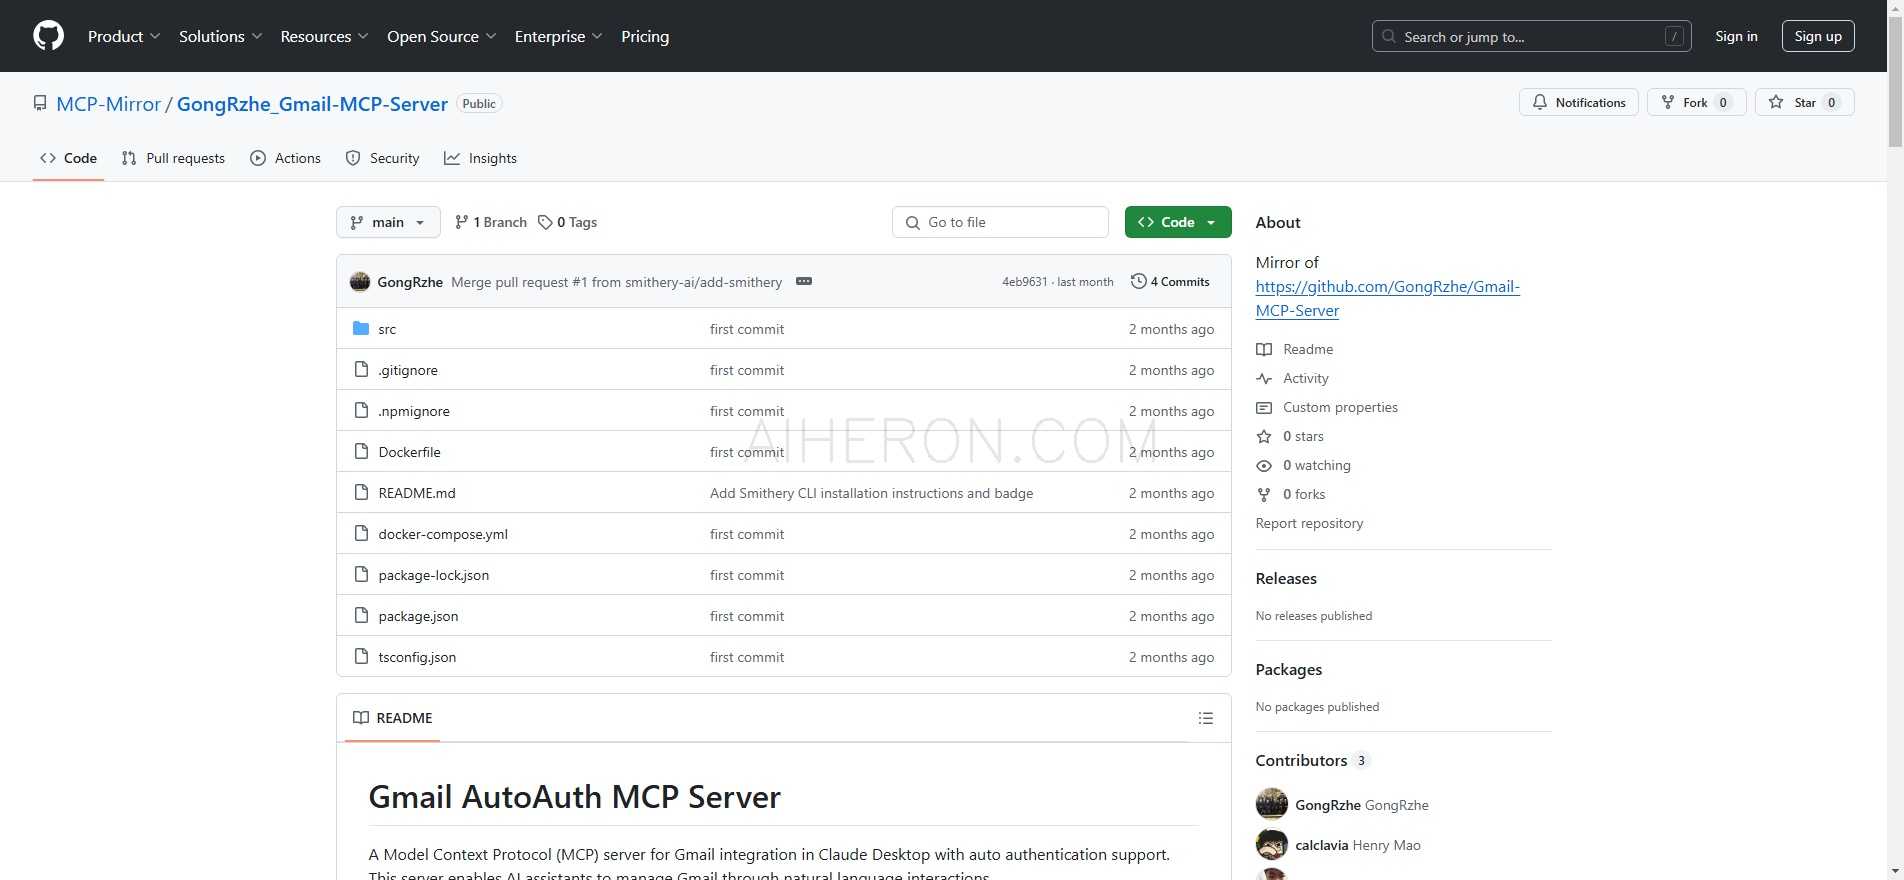Click the src folder icon
The width and height of the screenshot is (1904, 880).
click(361, 329)
